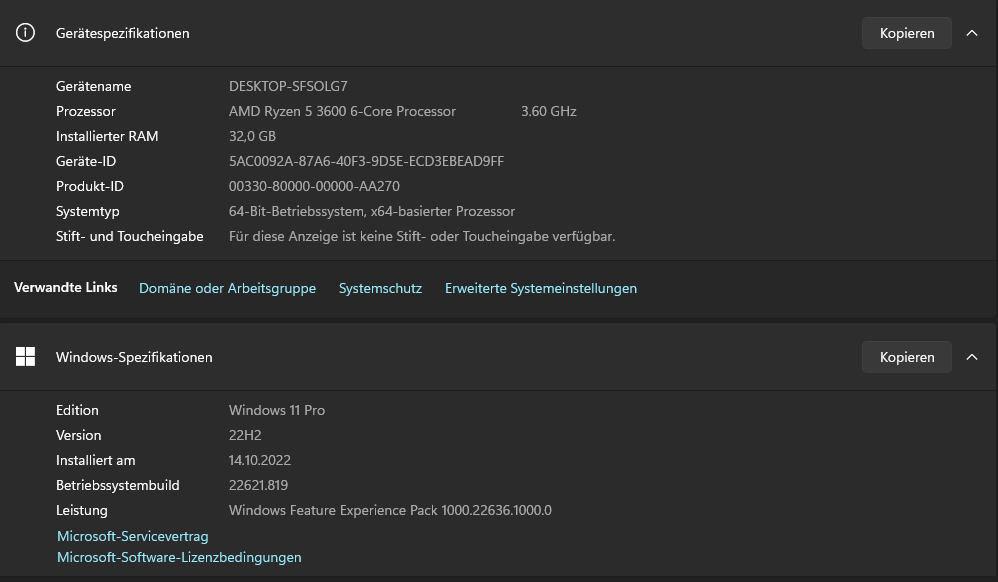Click the Betriebssystembuild value 22621.819
998x582 pixels.
click(258, 485)
